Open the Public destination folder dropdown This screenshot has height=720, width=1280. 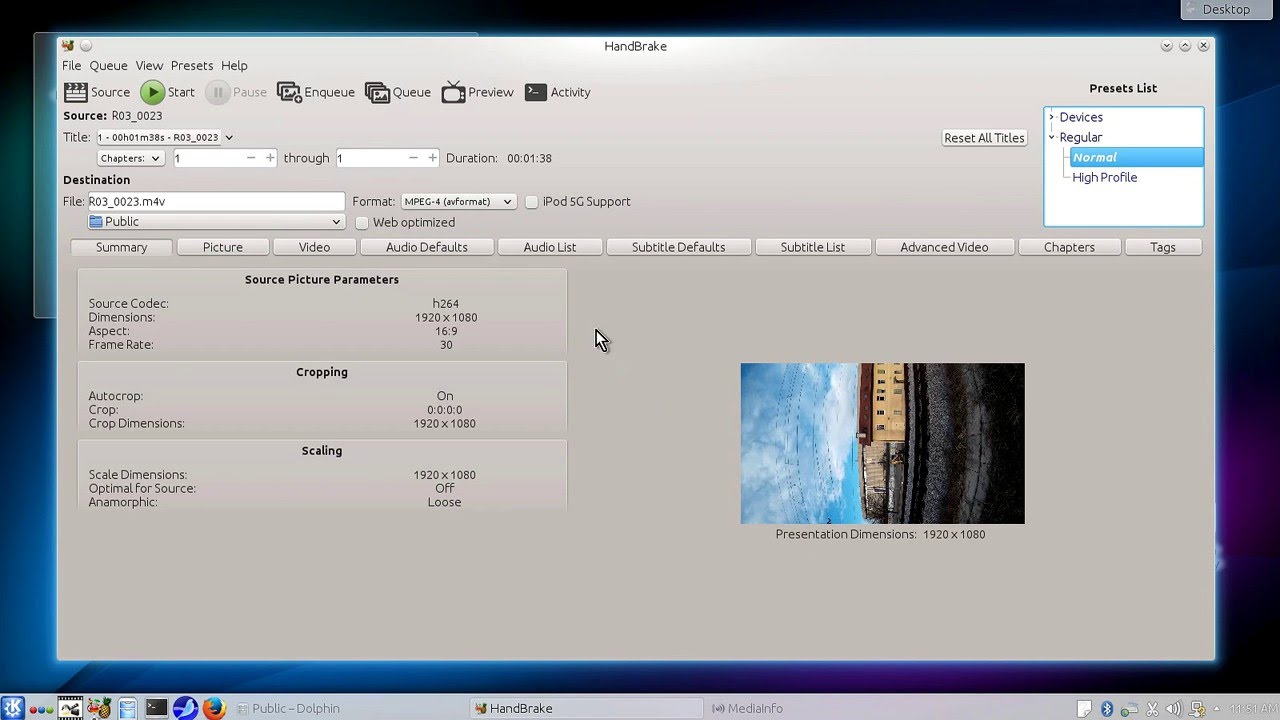coord(216,222)
